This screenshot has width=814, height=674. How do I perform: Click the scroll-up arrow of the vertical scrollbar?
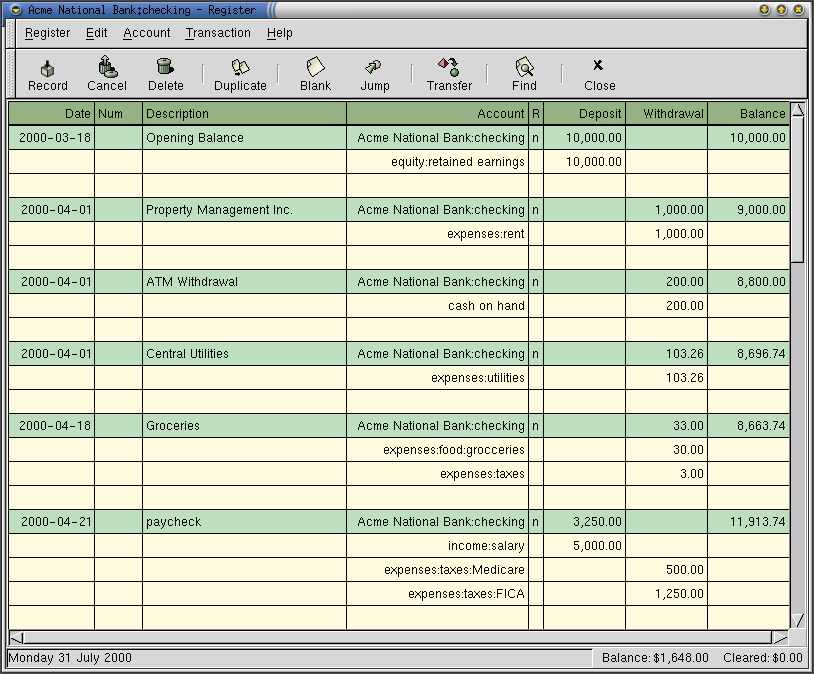(x=798, y=109)
